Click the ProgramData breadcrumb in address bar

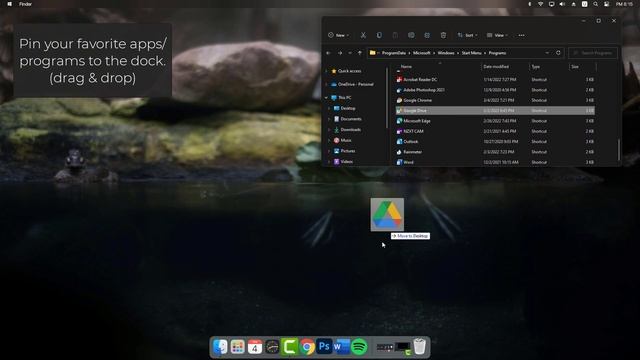[394, 53]
